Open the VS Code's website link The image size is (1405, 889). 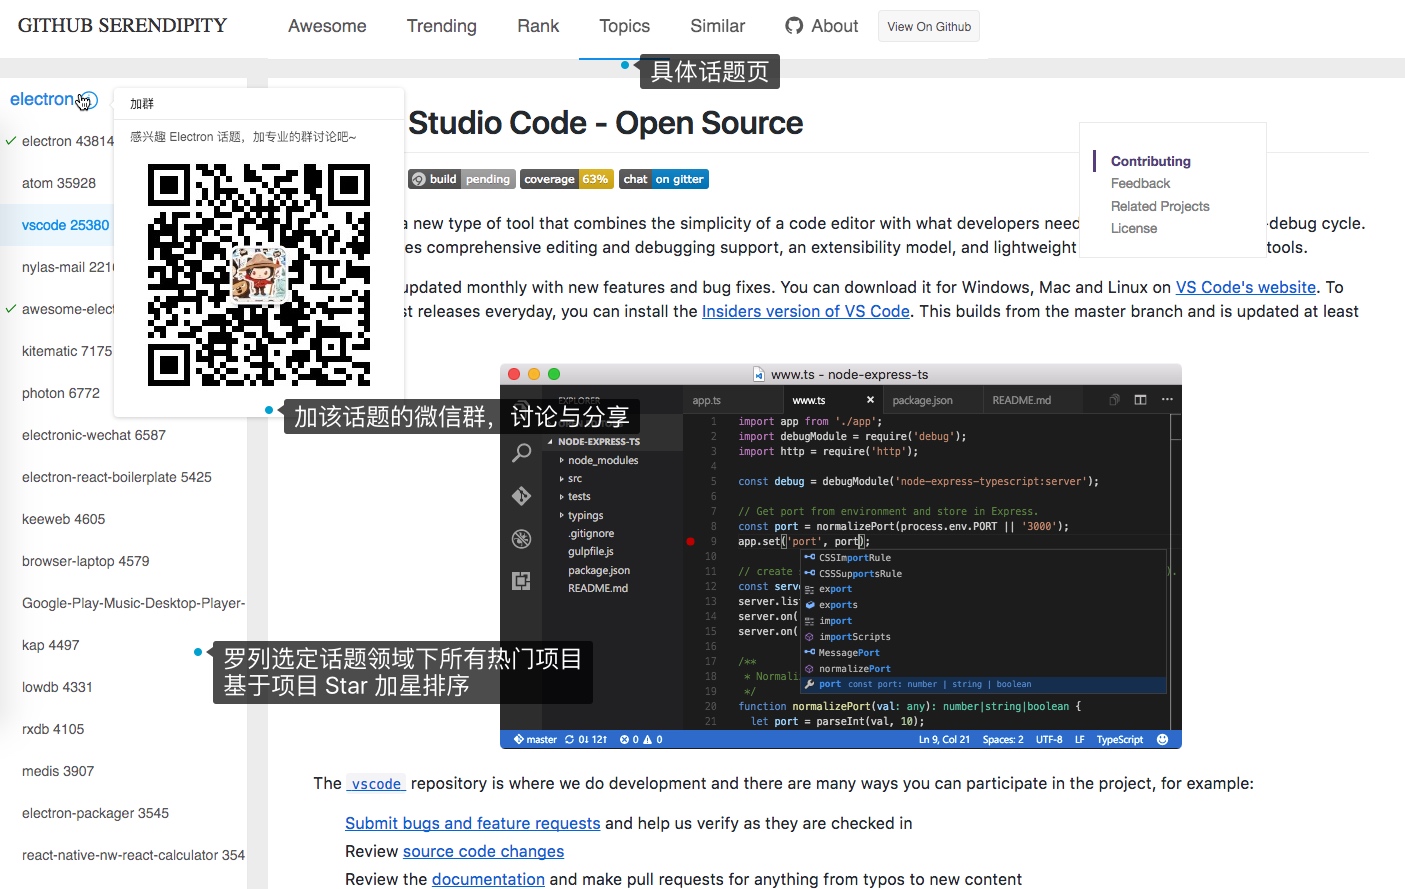(x=1245, y=287)
